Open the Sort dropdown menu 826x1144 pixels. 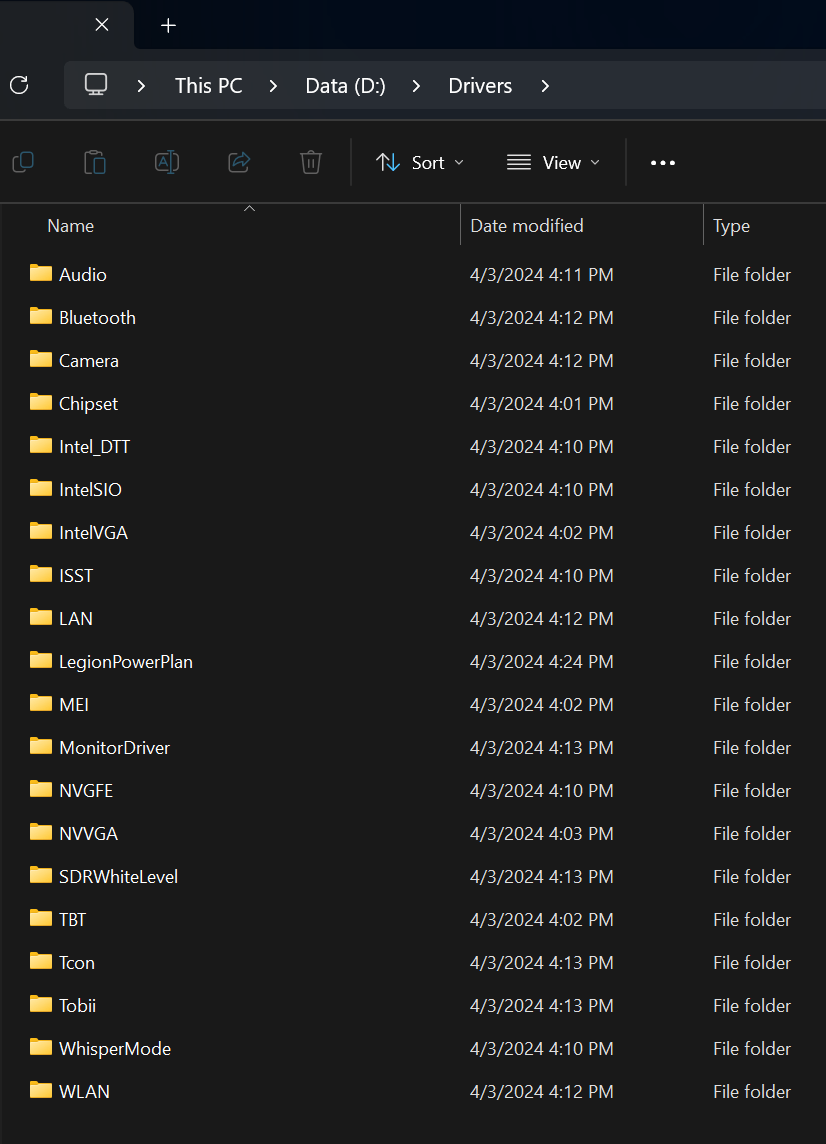coord(420,163)
